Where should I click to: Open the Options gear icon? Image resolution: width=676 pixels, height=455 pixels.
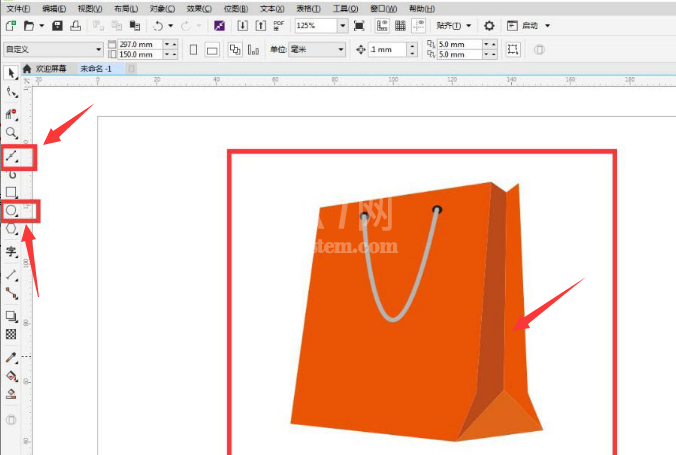coord(489,26)
